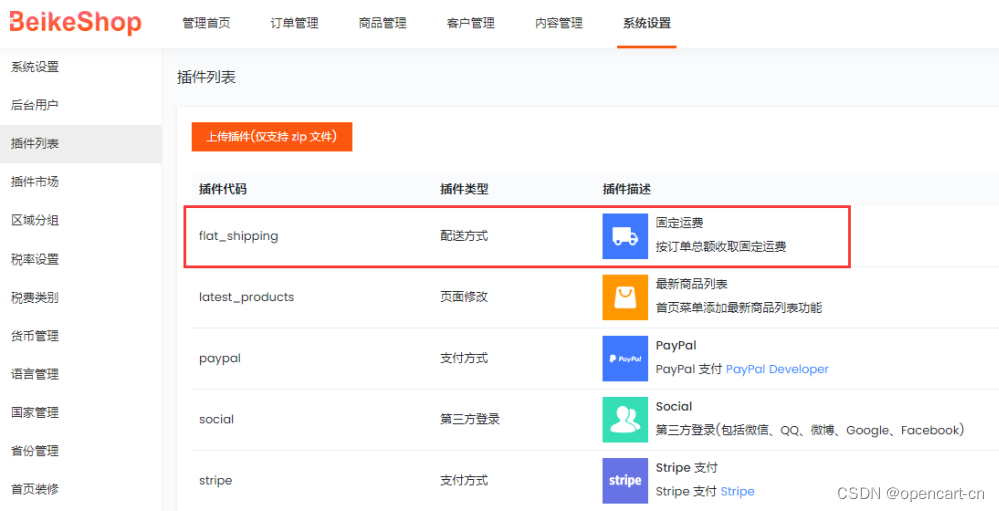This screenshot has height=511, width=999.
Task: Click the flat_shipping truck plugin icon
Action: pos(625,236)
